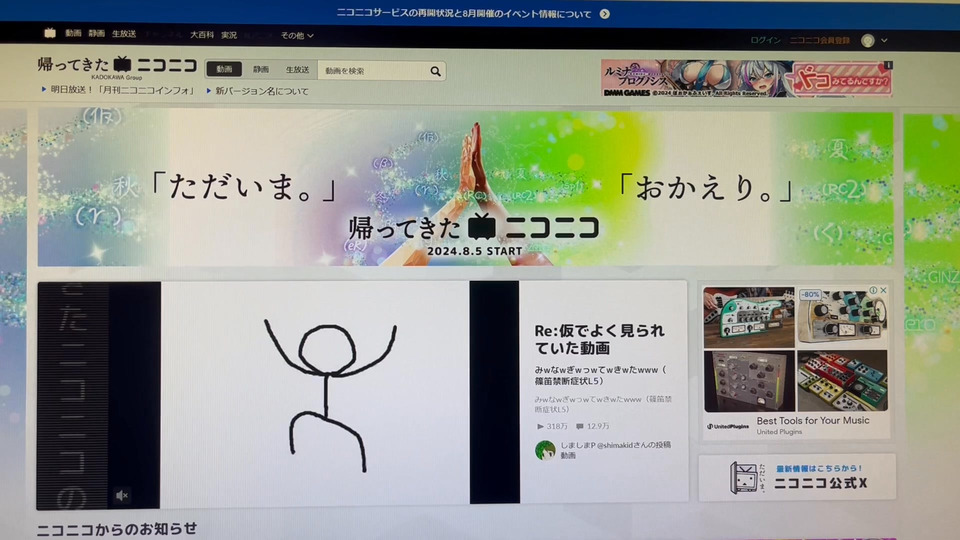Viewport: 960px width, 540px height.
Task: Click the 帰ってきたニコニコ site logo
Action: pos(117,65)
